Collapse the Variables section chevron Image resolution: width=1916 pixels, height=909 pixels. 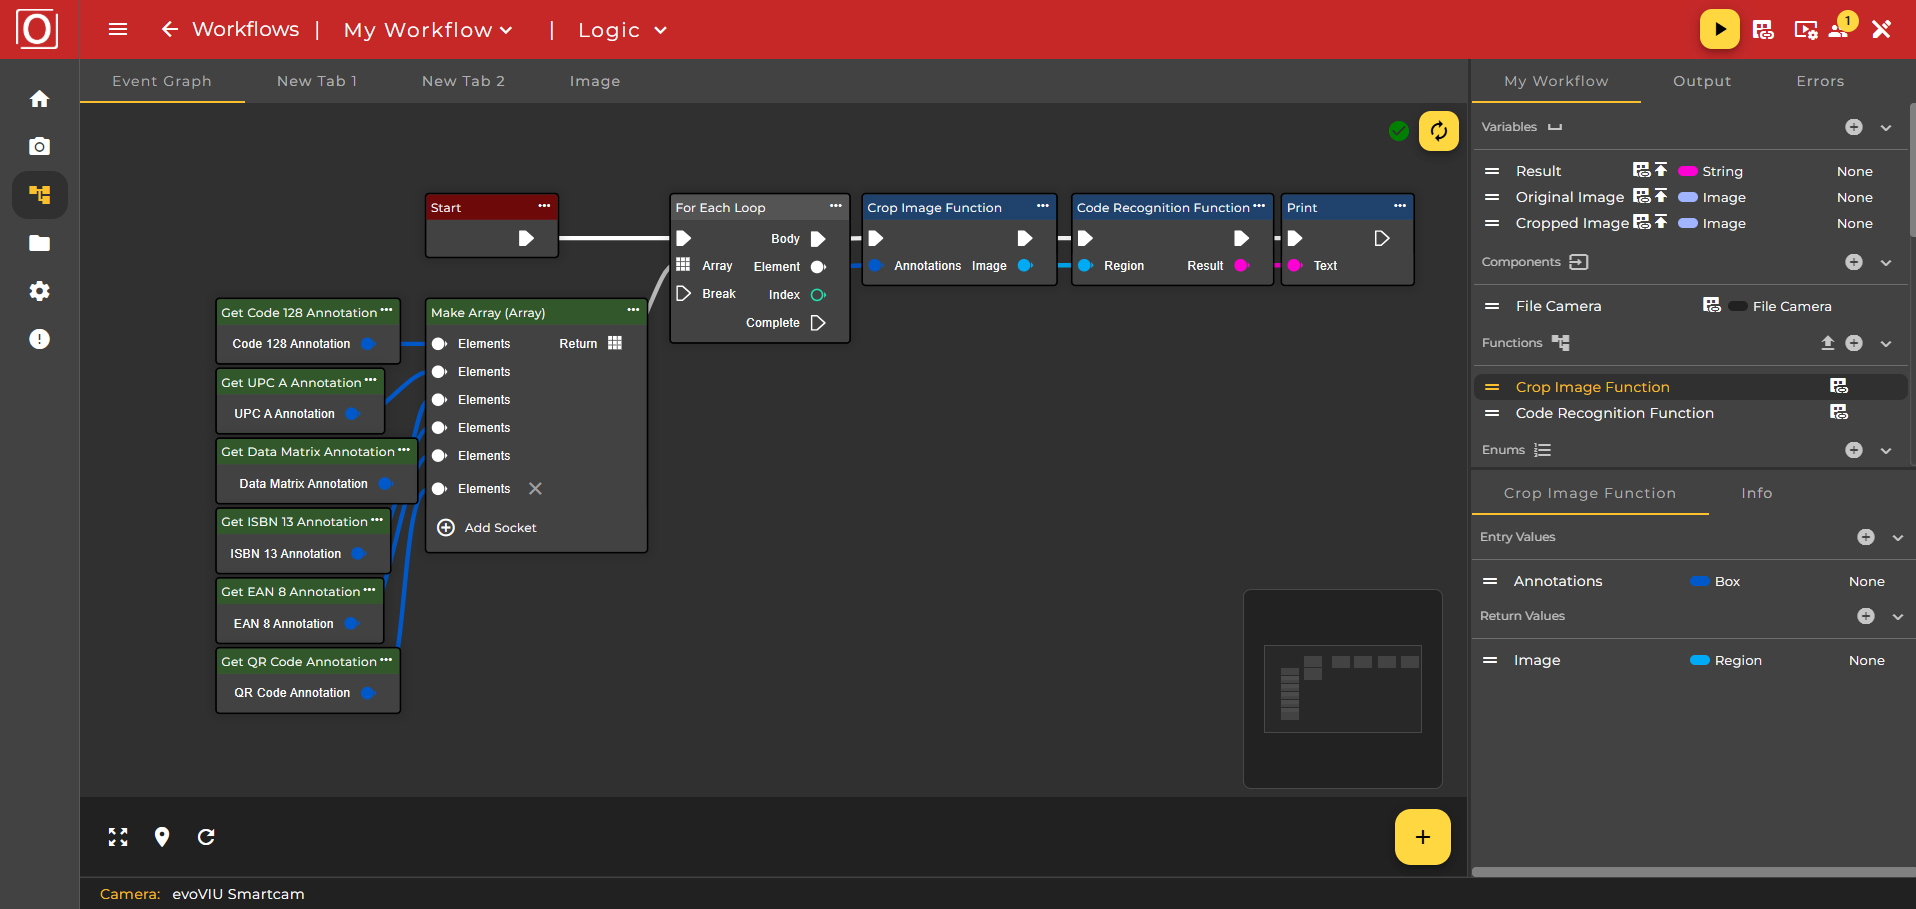coord(1886,128)
